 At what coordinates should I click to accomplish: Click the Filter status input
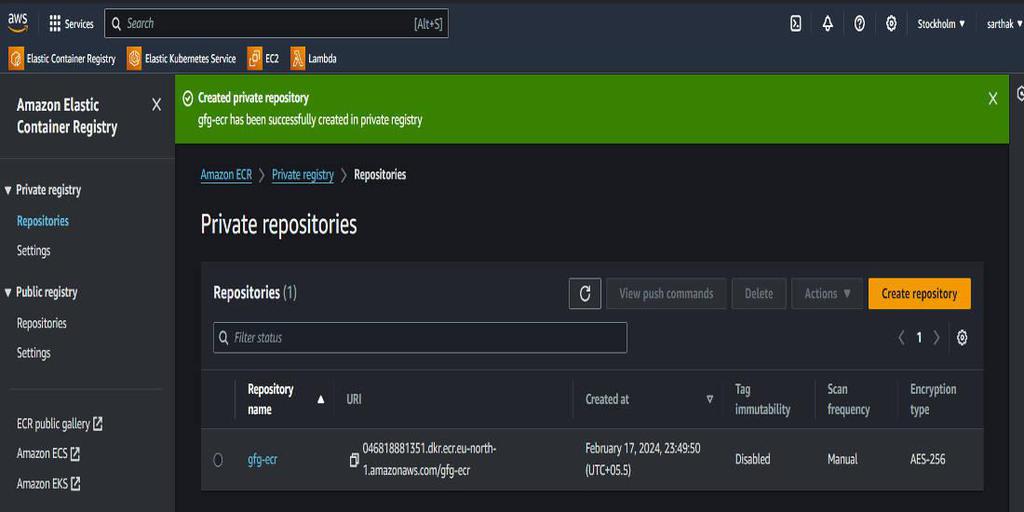(x=420, y=338)
